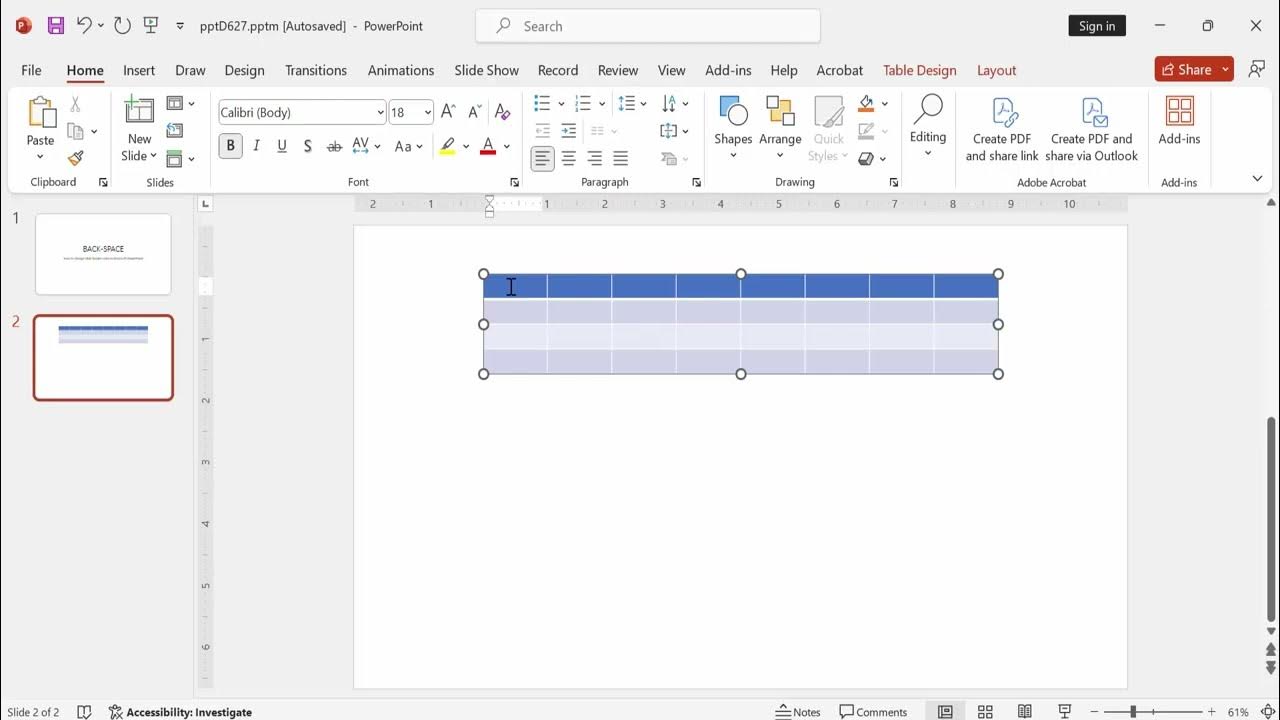Open the table Layout tab
The width and height of the screenshot is (1280, 720).
(996, 70)
